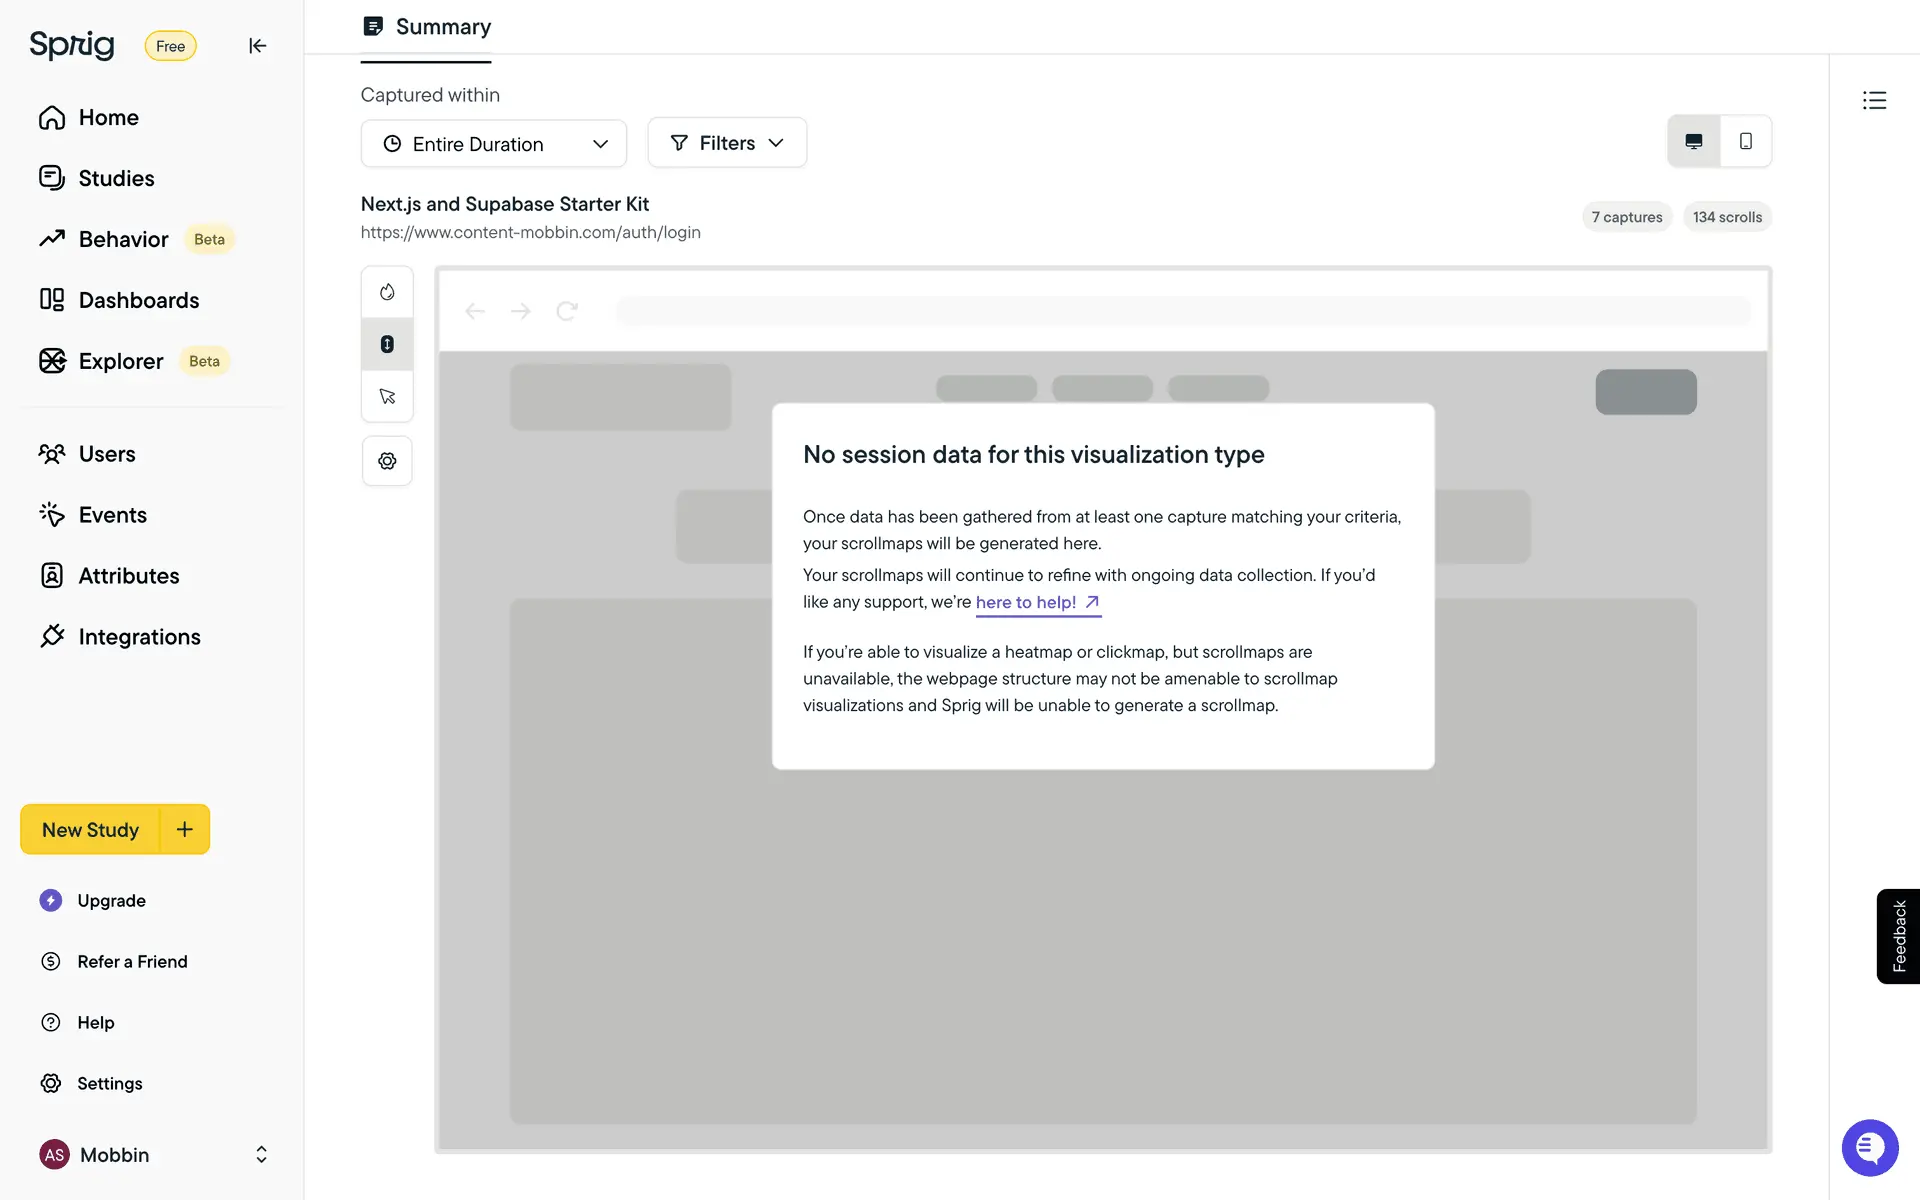This screenshot has width=1920, height=1200.
Task: Open the Feedback side tab
Action: (x=1898, y=936)
